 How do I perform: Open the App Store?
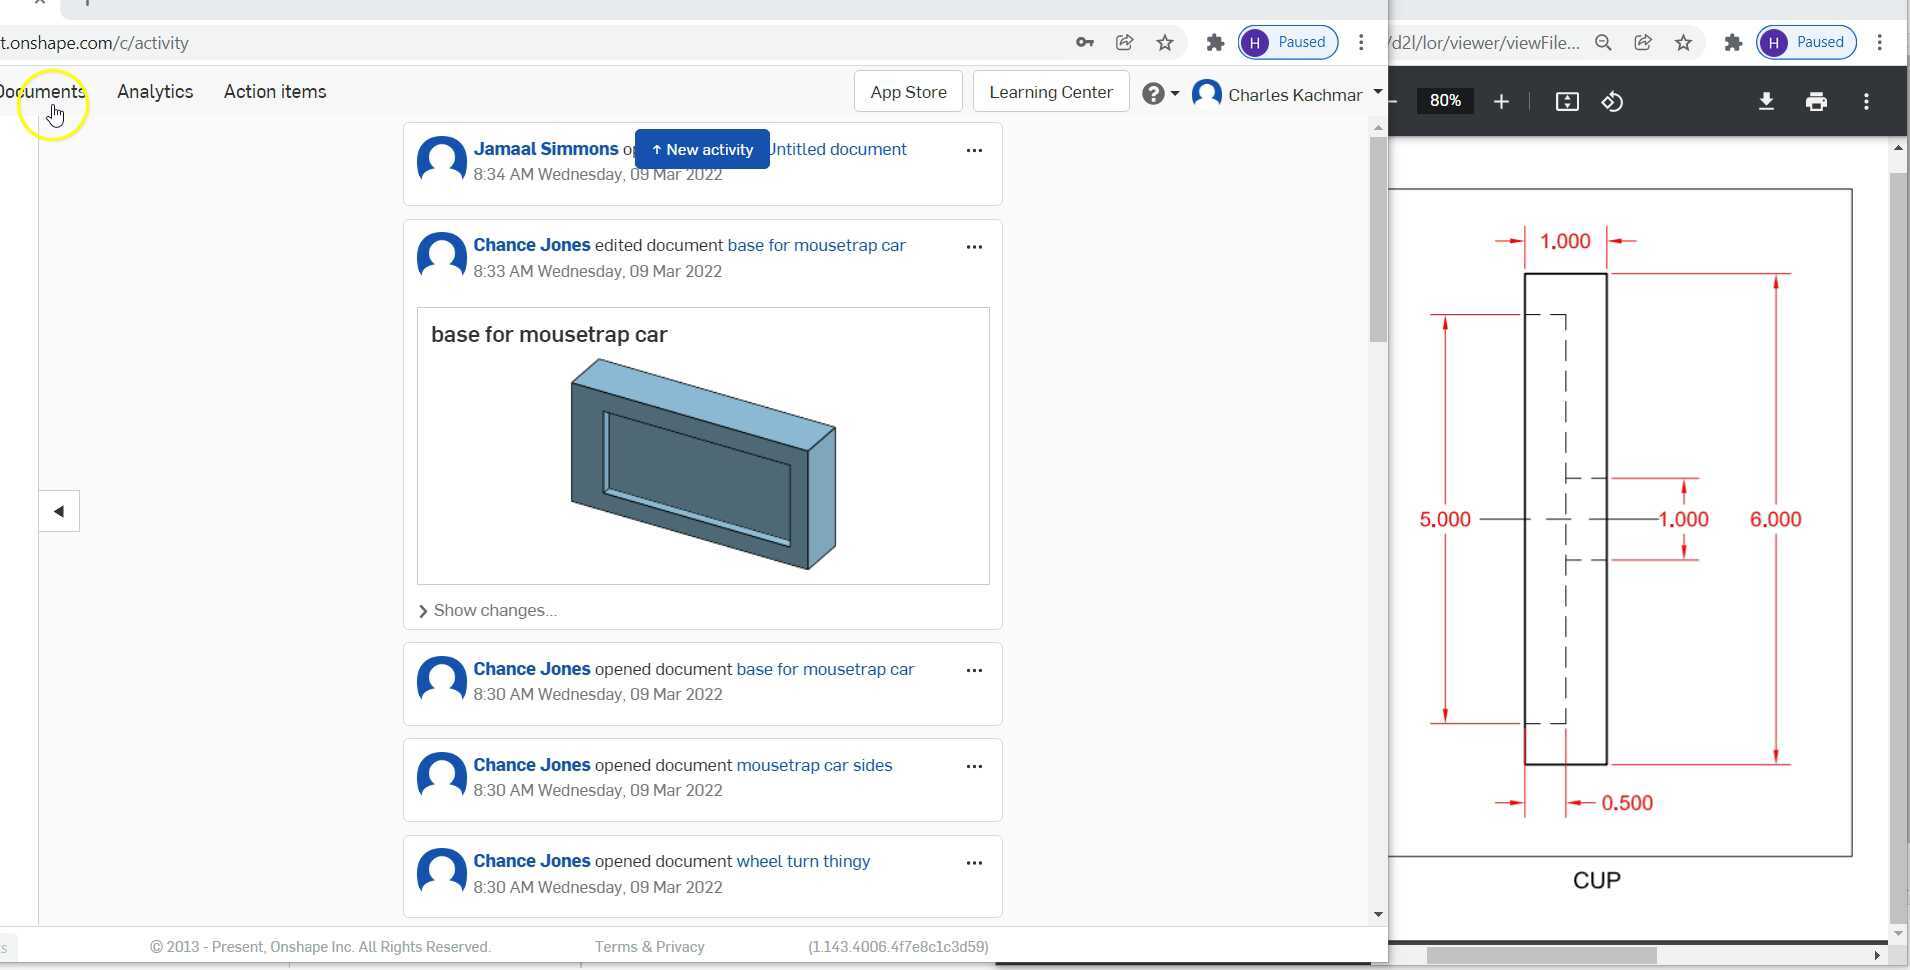click(908, 92)
